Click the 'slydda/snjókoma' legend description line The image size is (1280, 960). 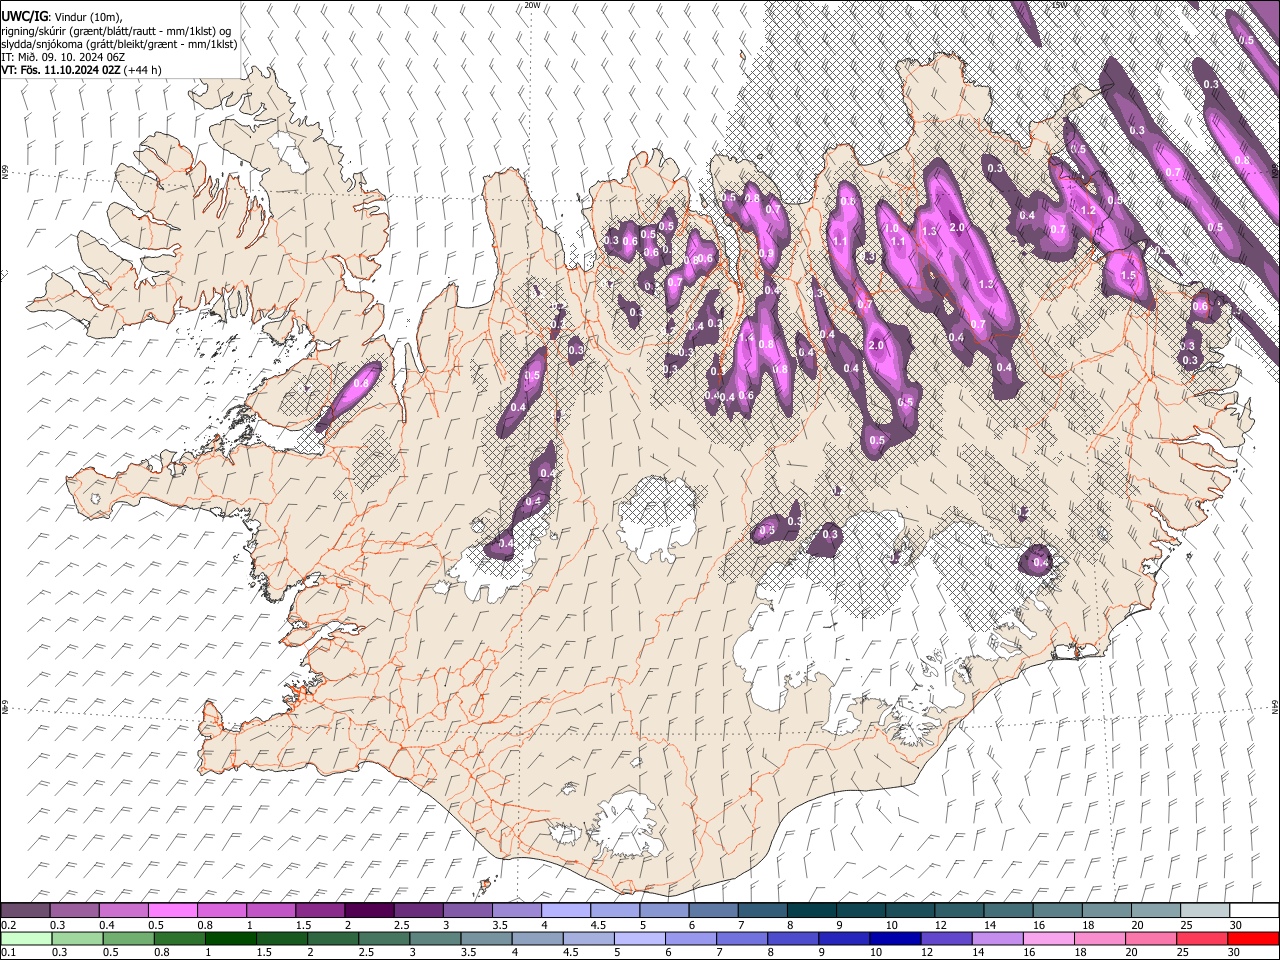(x=119, y=44)
